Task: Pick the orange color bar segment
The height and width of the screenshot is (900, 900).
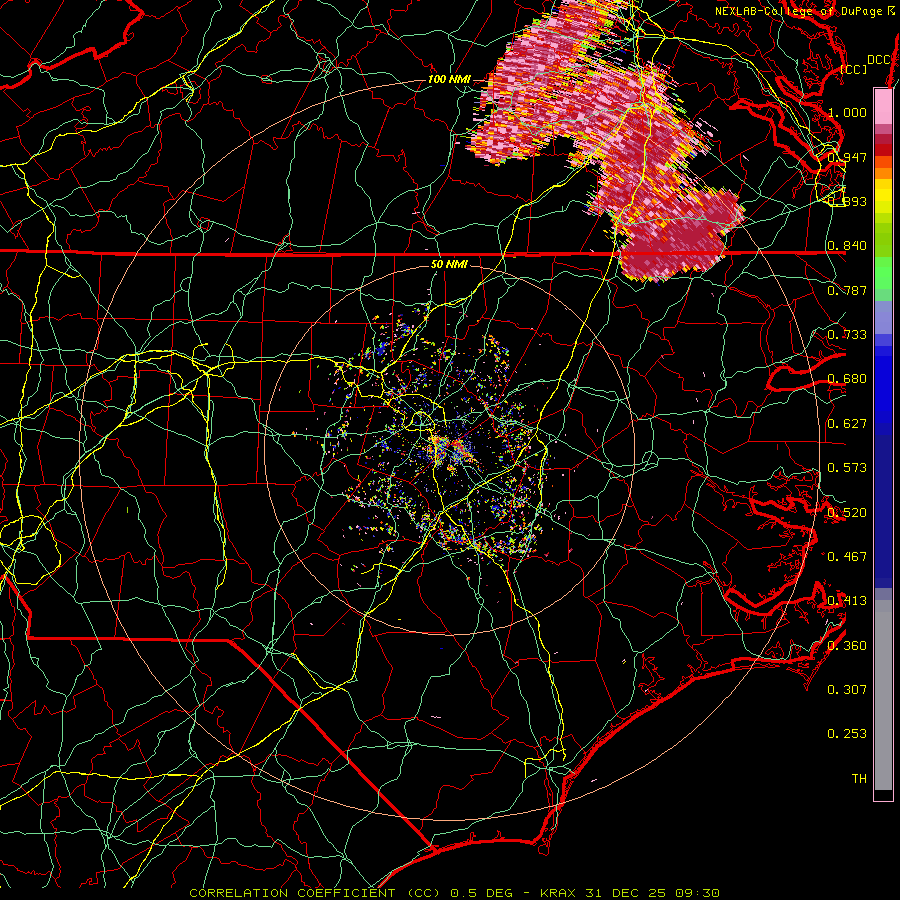Action: point(883,168)
